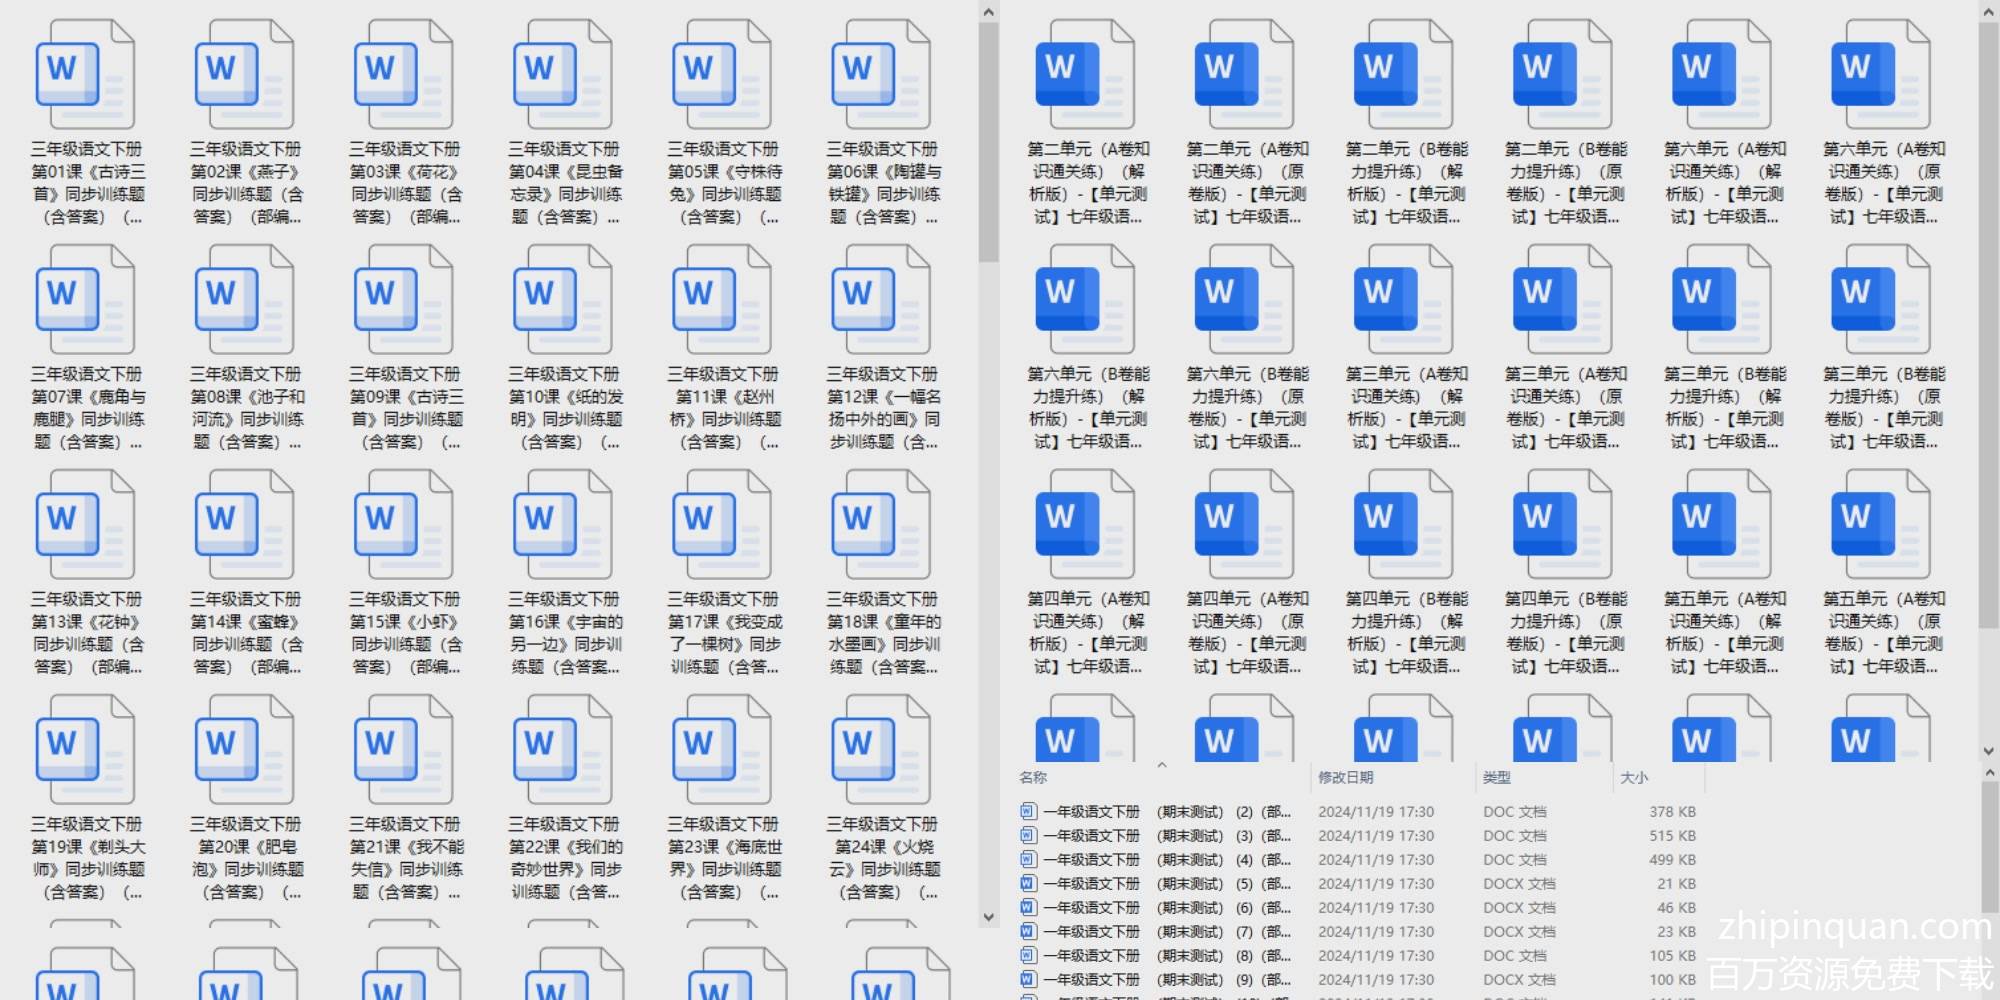Click file name 第04课《昆虫备忘录》同步训练题

click(564, 183)
